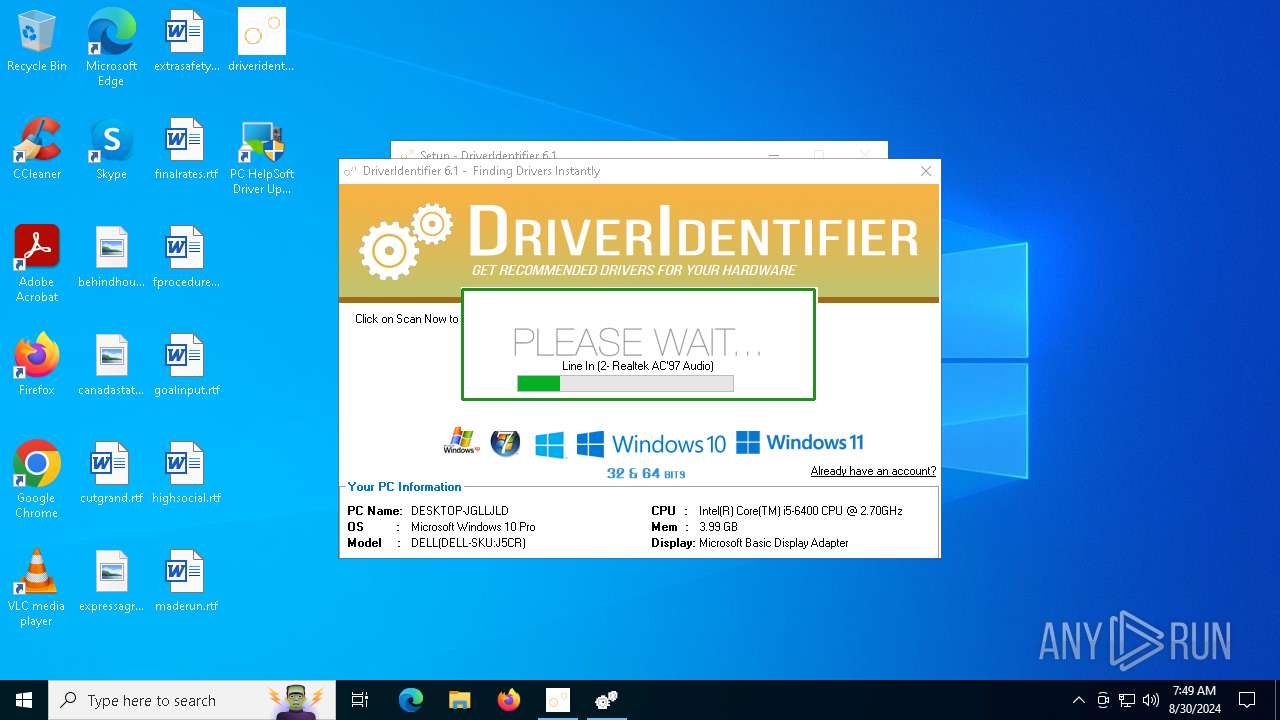Open the notification center
This screenshot has width=1280, height=720.
point(1247,700)
